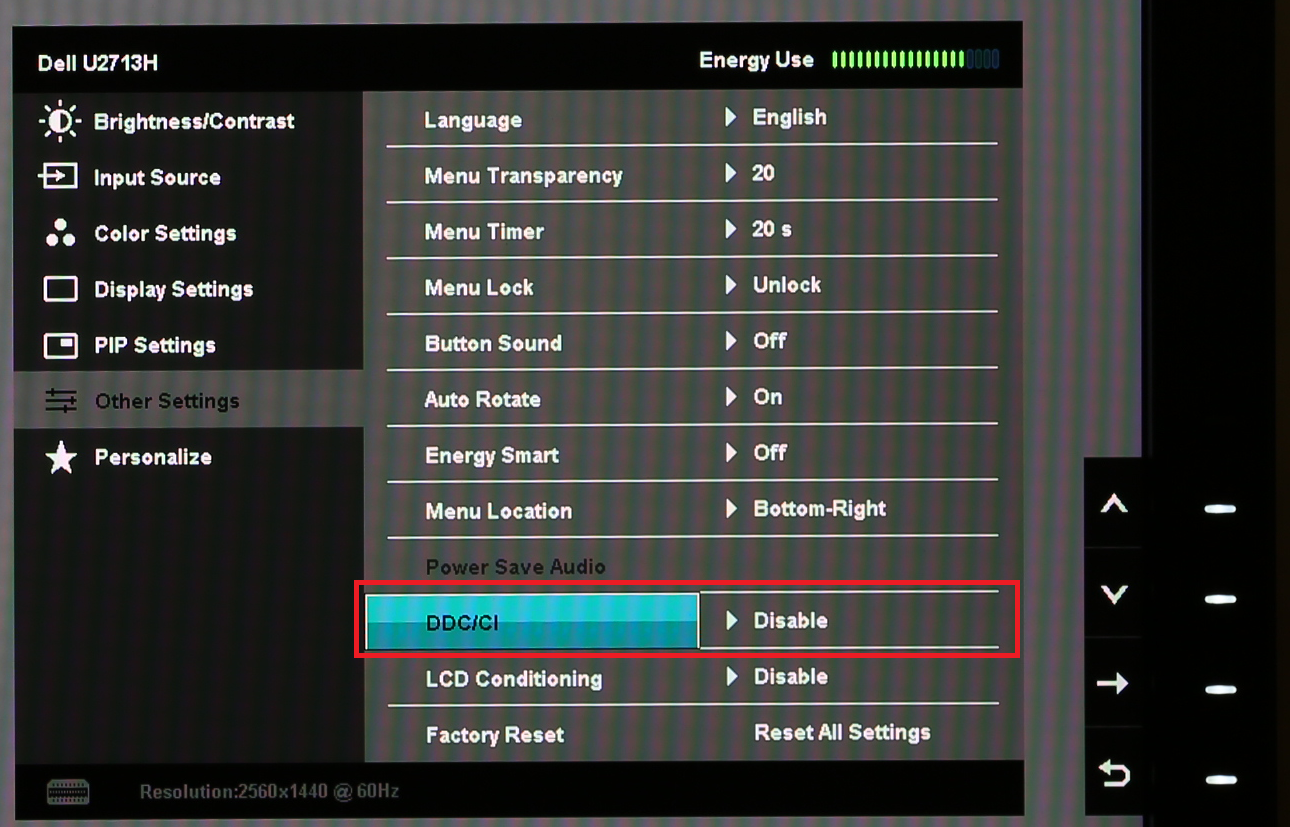The height and width of the screenshot is (827, 1290).
Task: Expand the Button Sound Off arrow
Action: pyautogui.click(x=731, y=341)
